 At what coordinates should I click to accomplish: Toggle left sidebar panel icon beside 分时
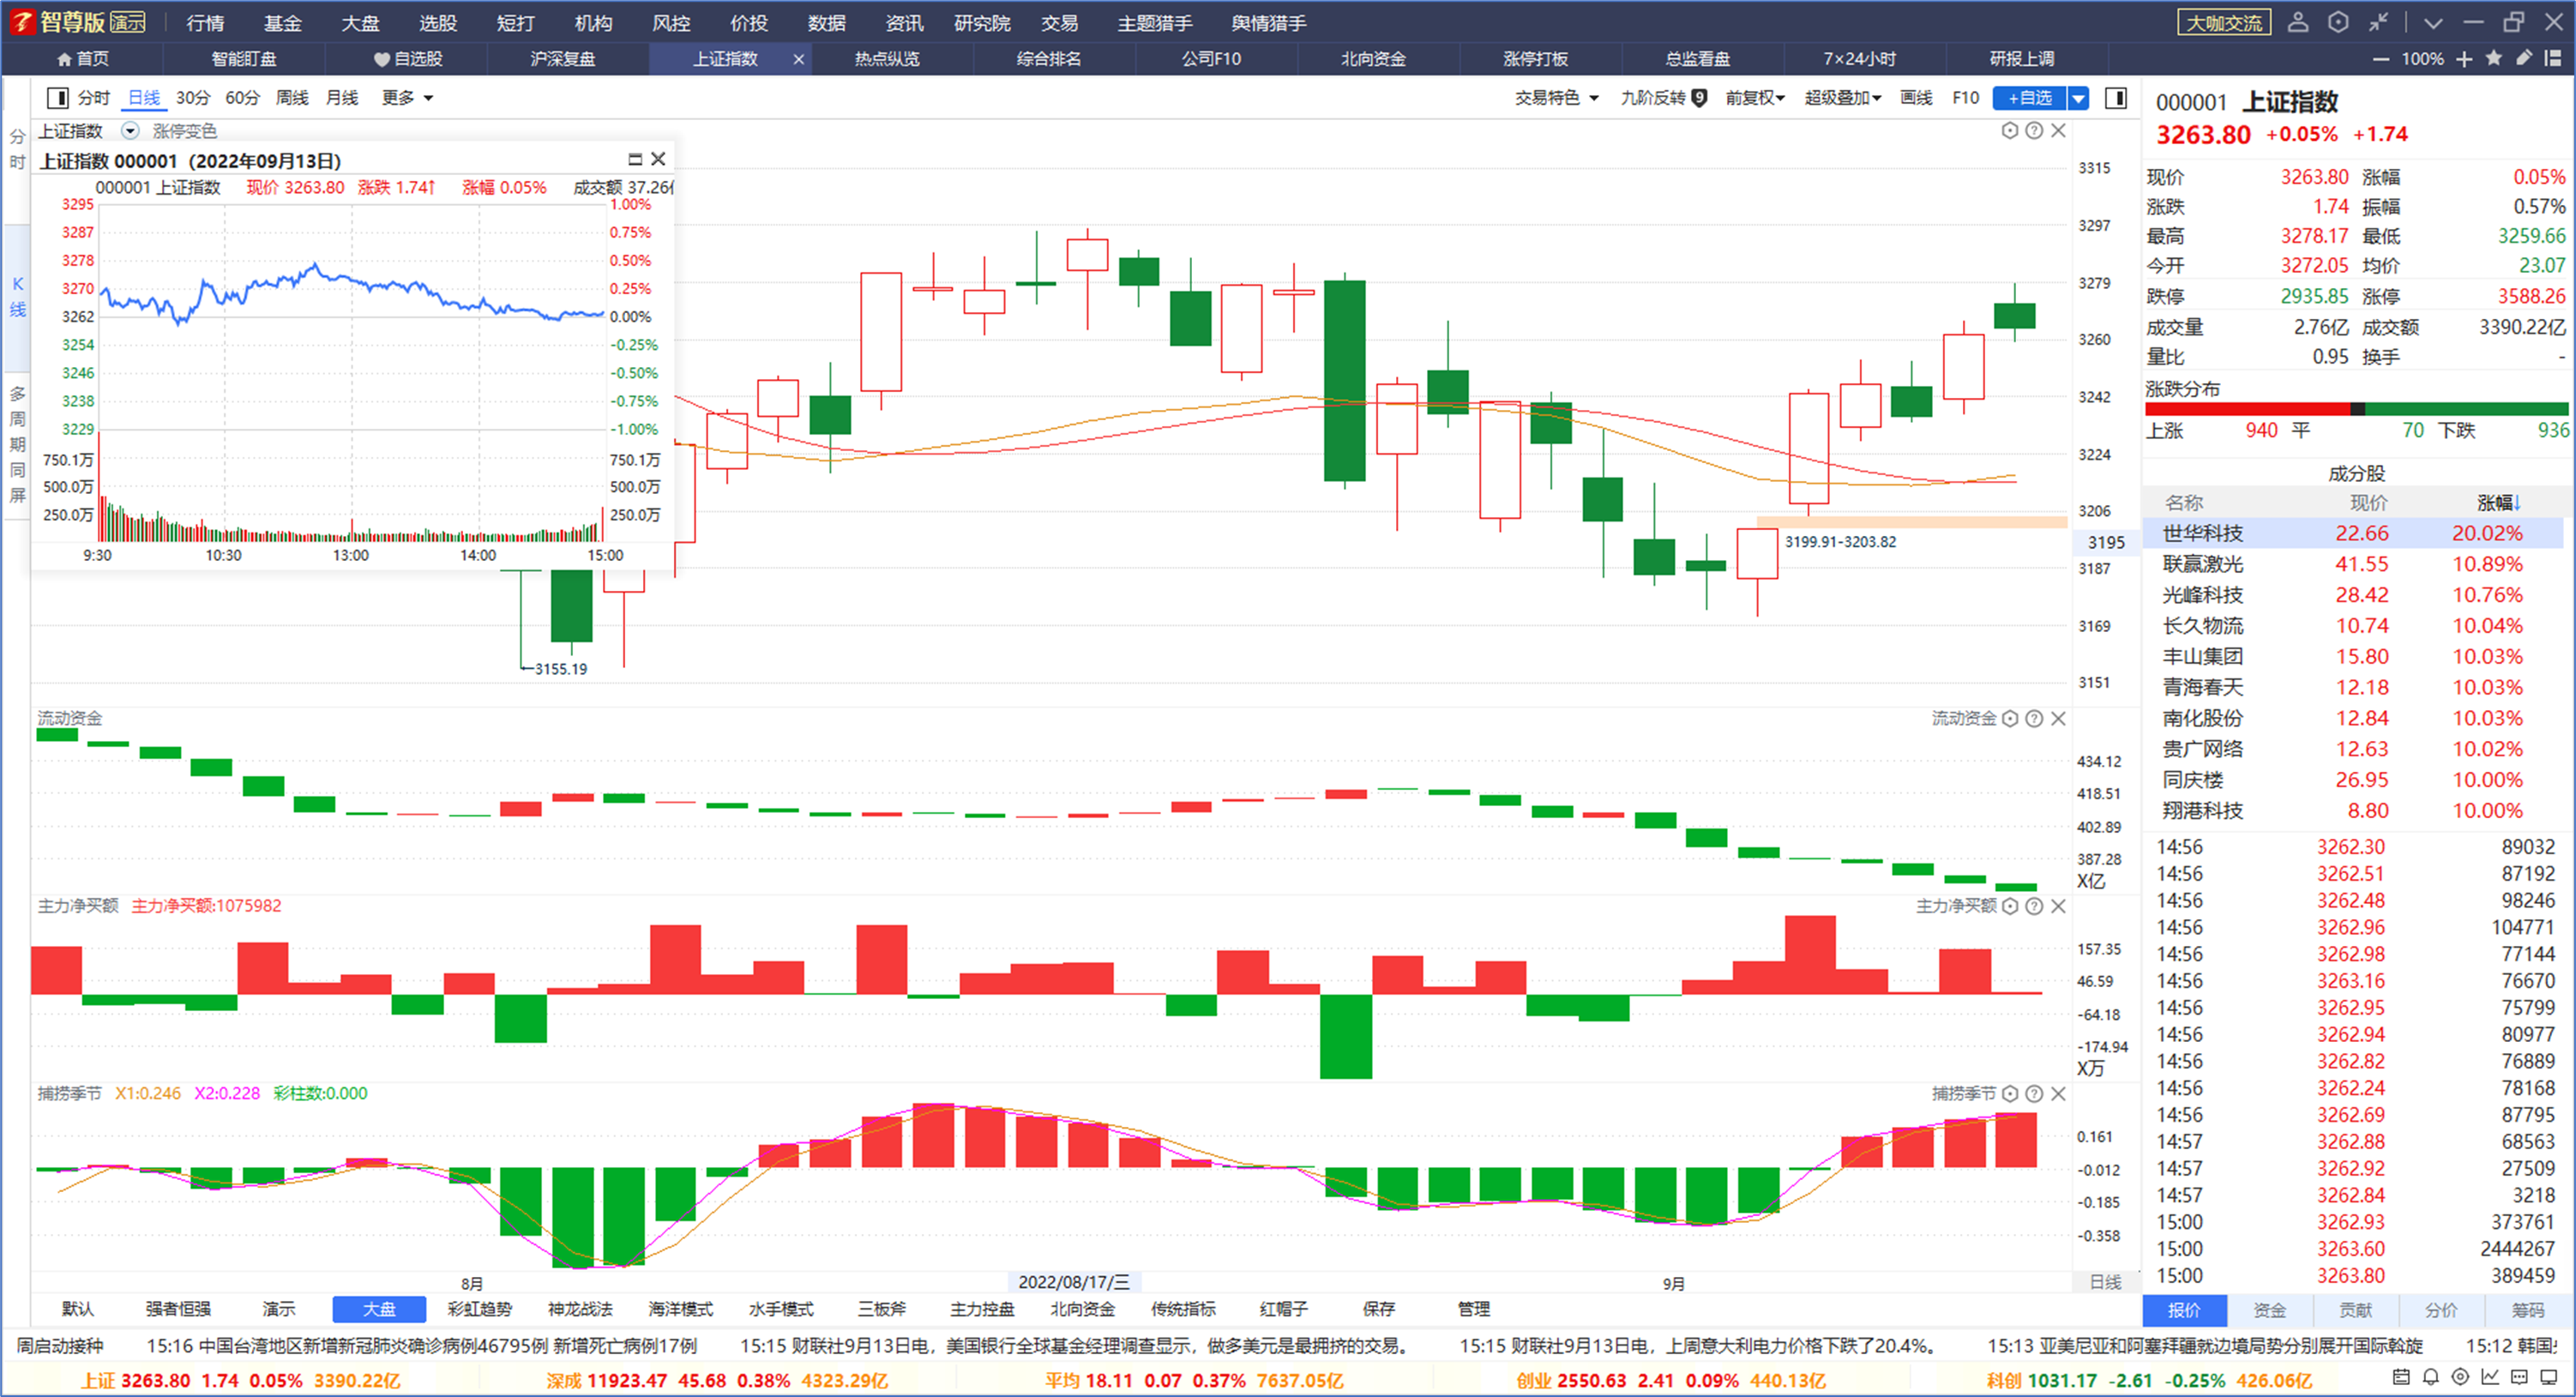tap(58, 98)
